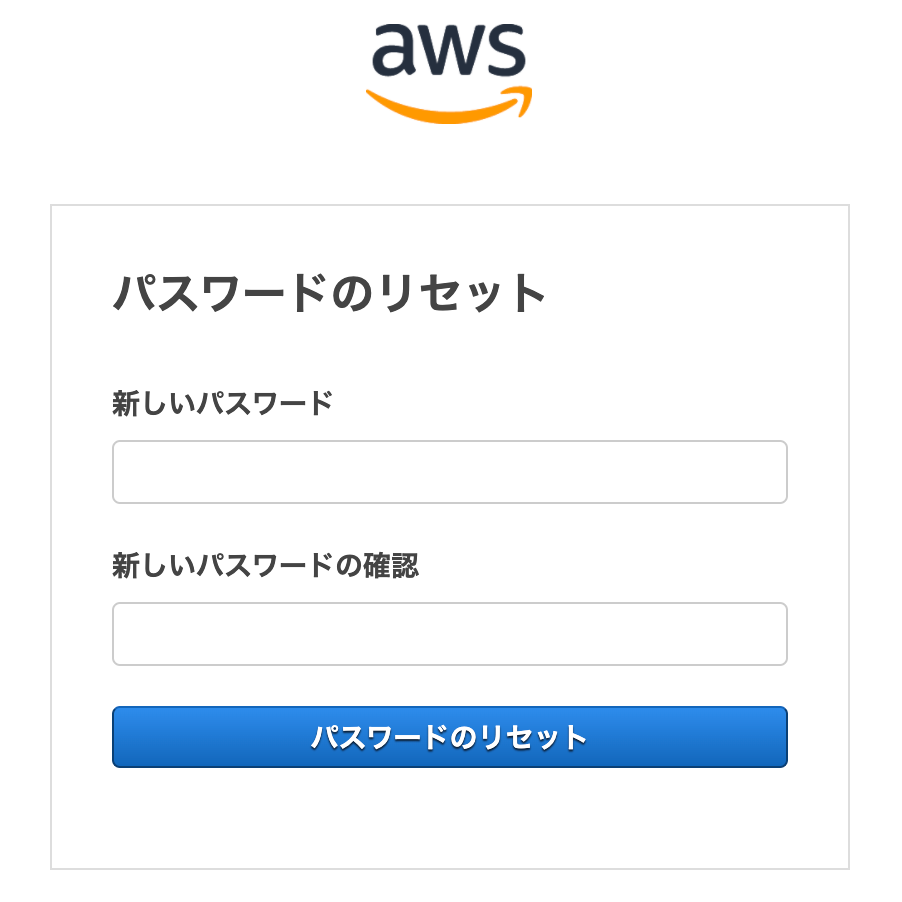This screenshot has width=902, height=902.
Task: Focus the 新しいパスワードの確認 input field
Action: [450, 634]
